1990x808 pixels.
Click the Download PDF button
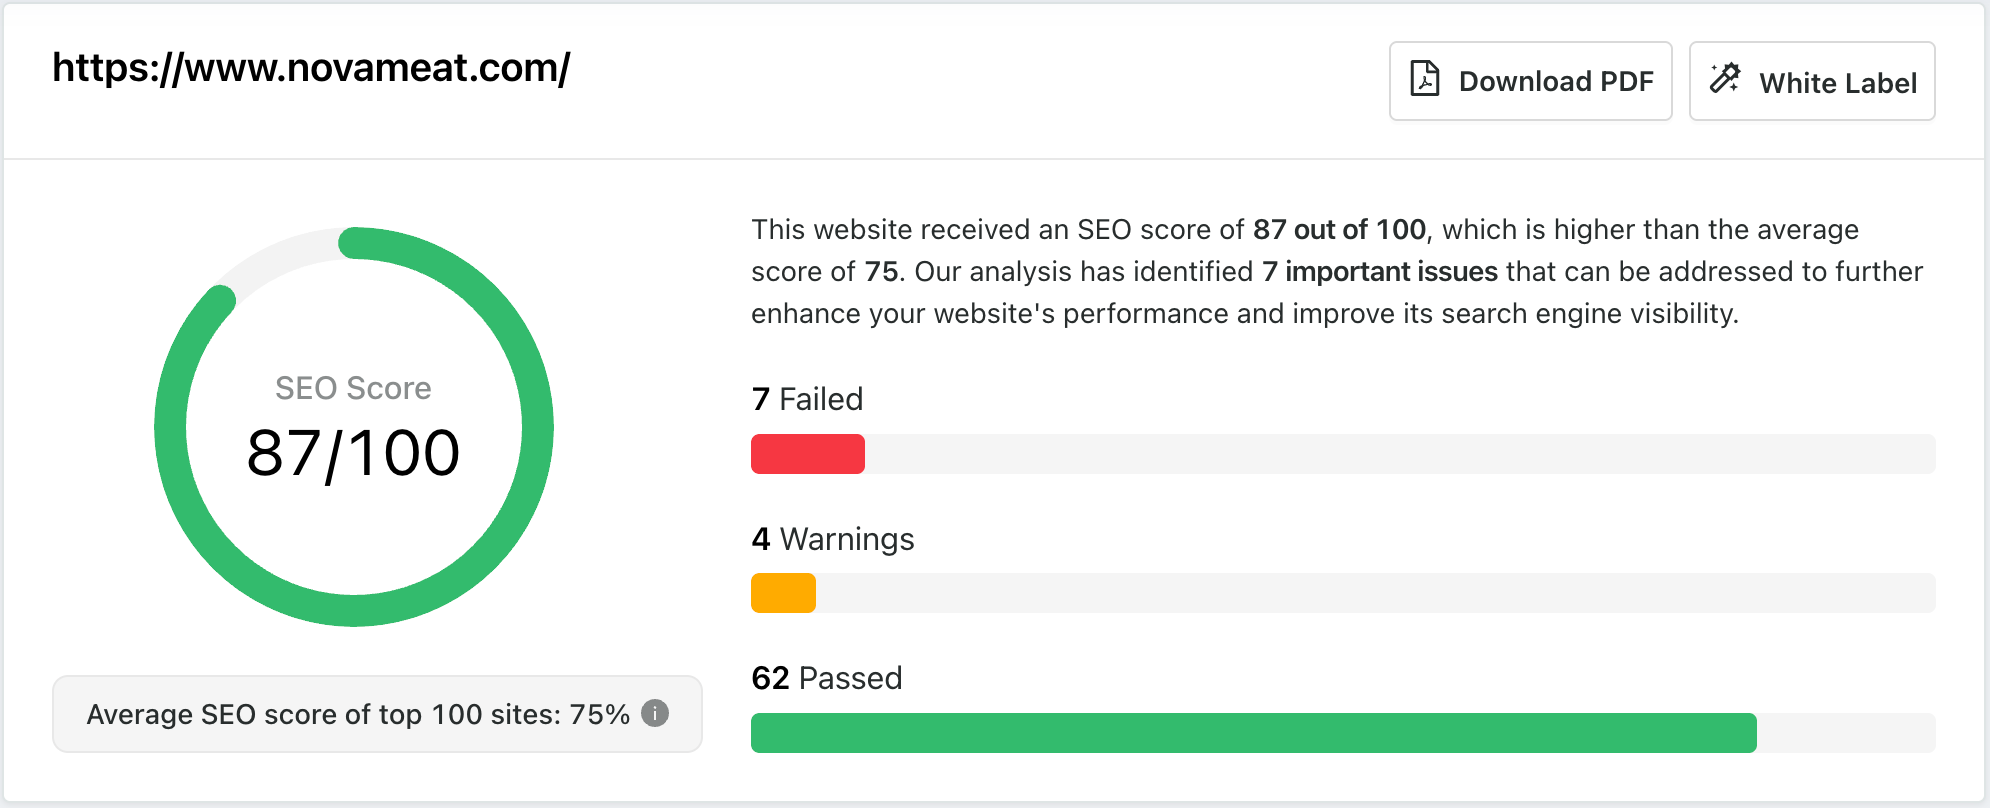(x=1530, y=81)
